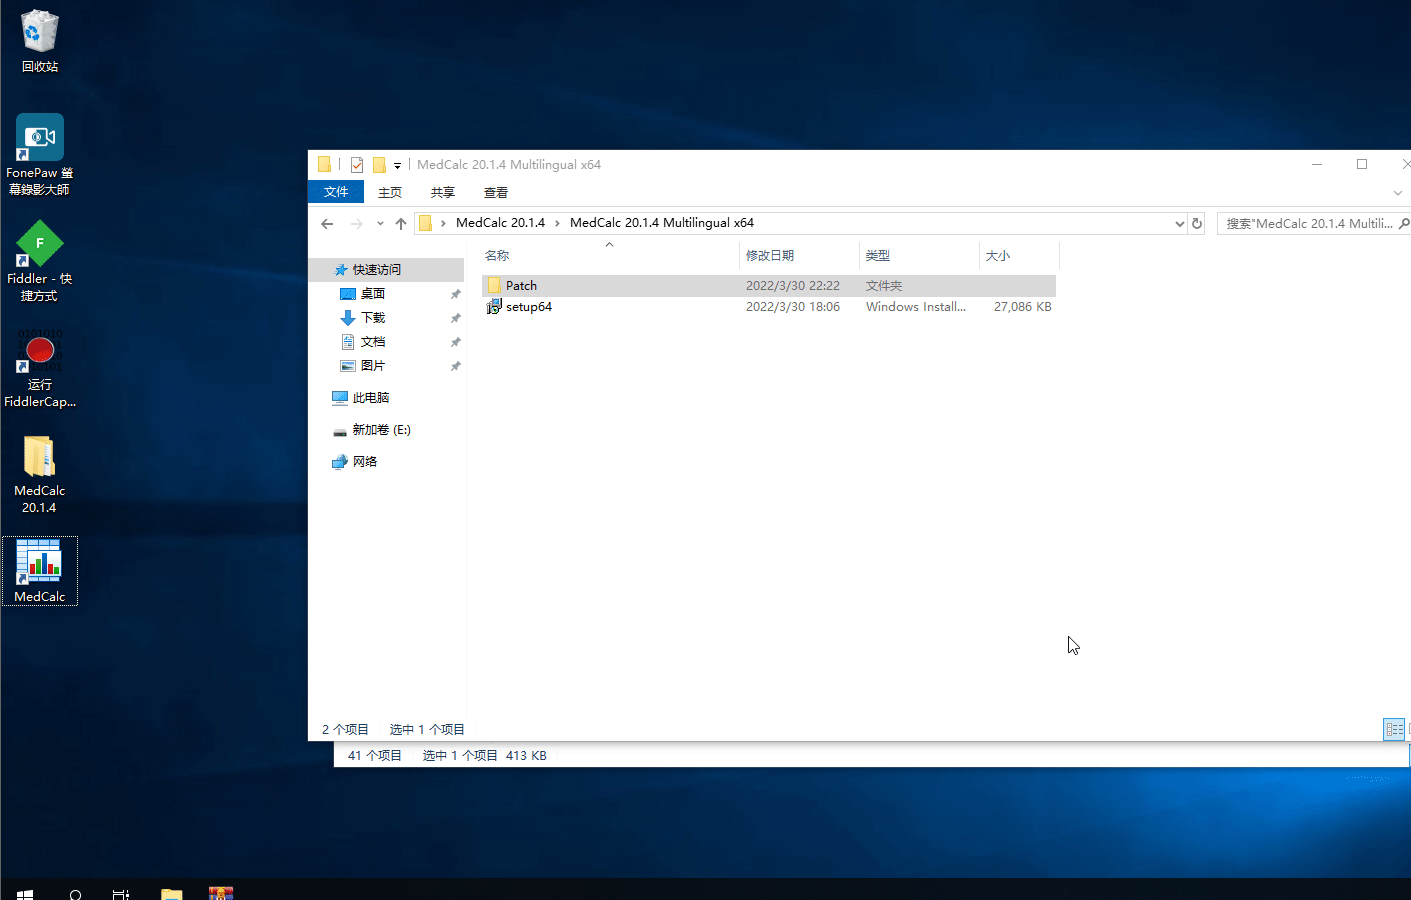Click the MedCalc 20.1.4 Multilingual x64 breadcrumb
This screenshot has height=900, width=1411.
(662, 223)
